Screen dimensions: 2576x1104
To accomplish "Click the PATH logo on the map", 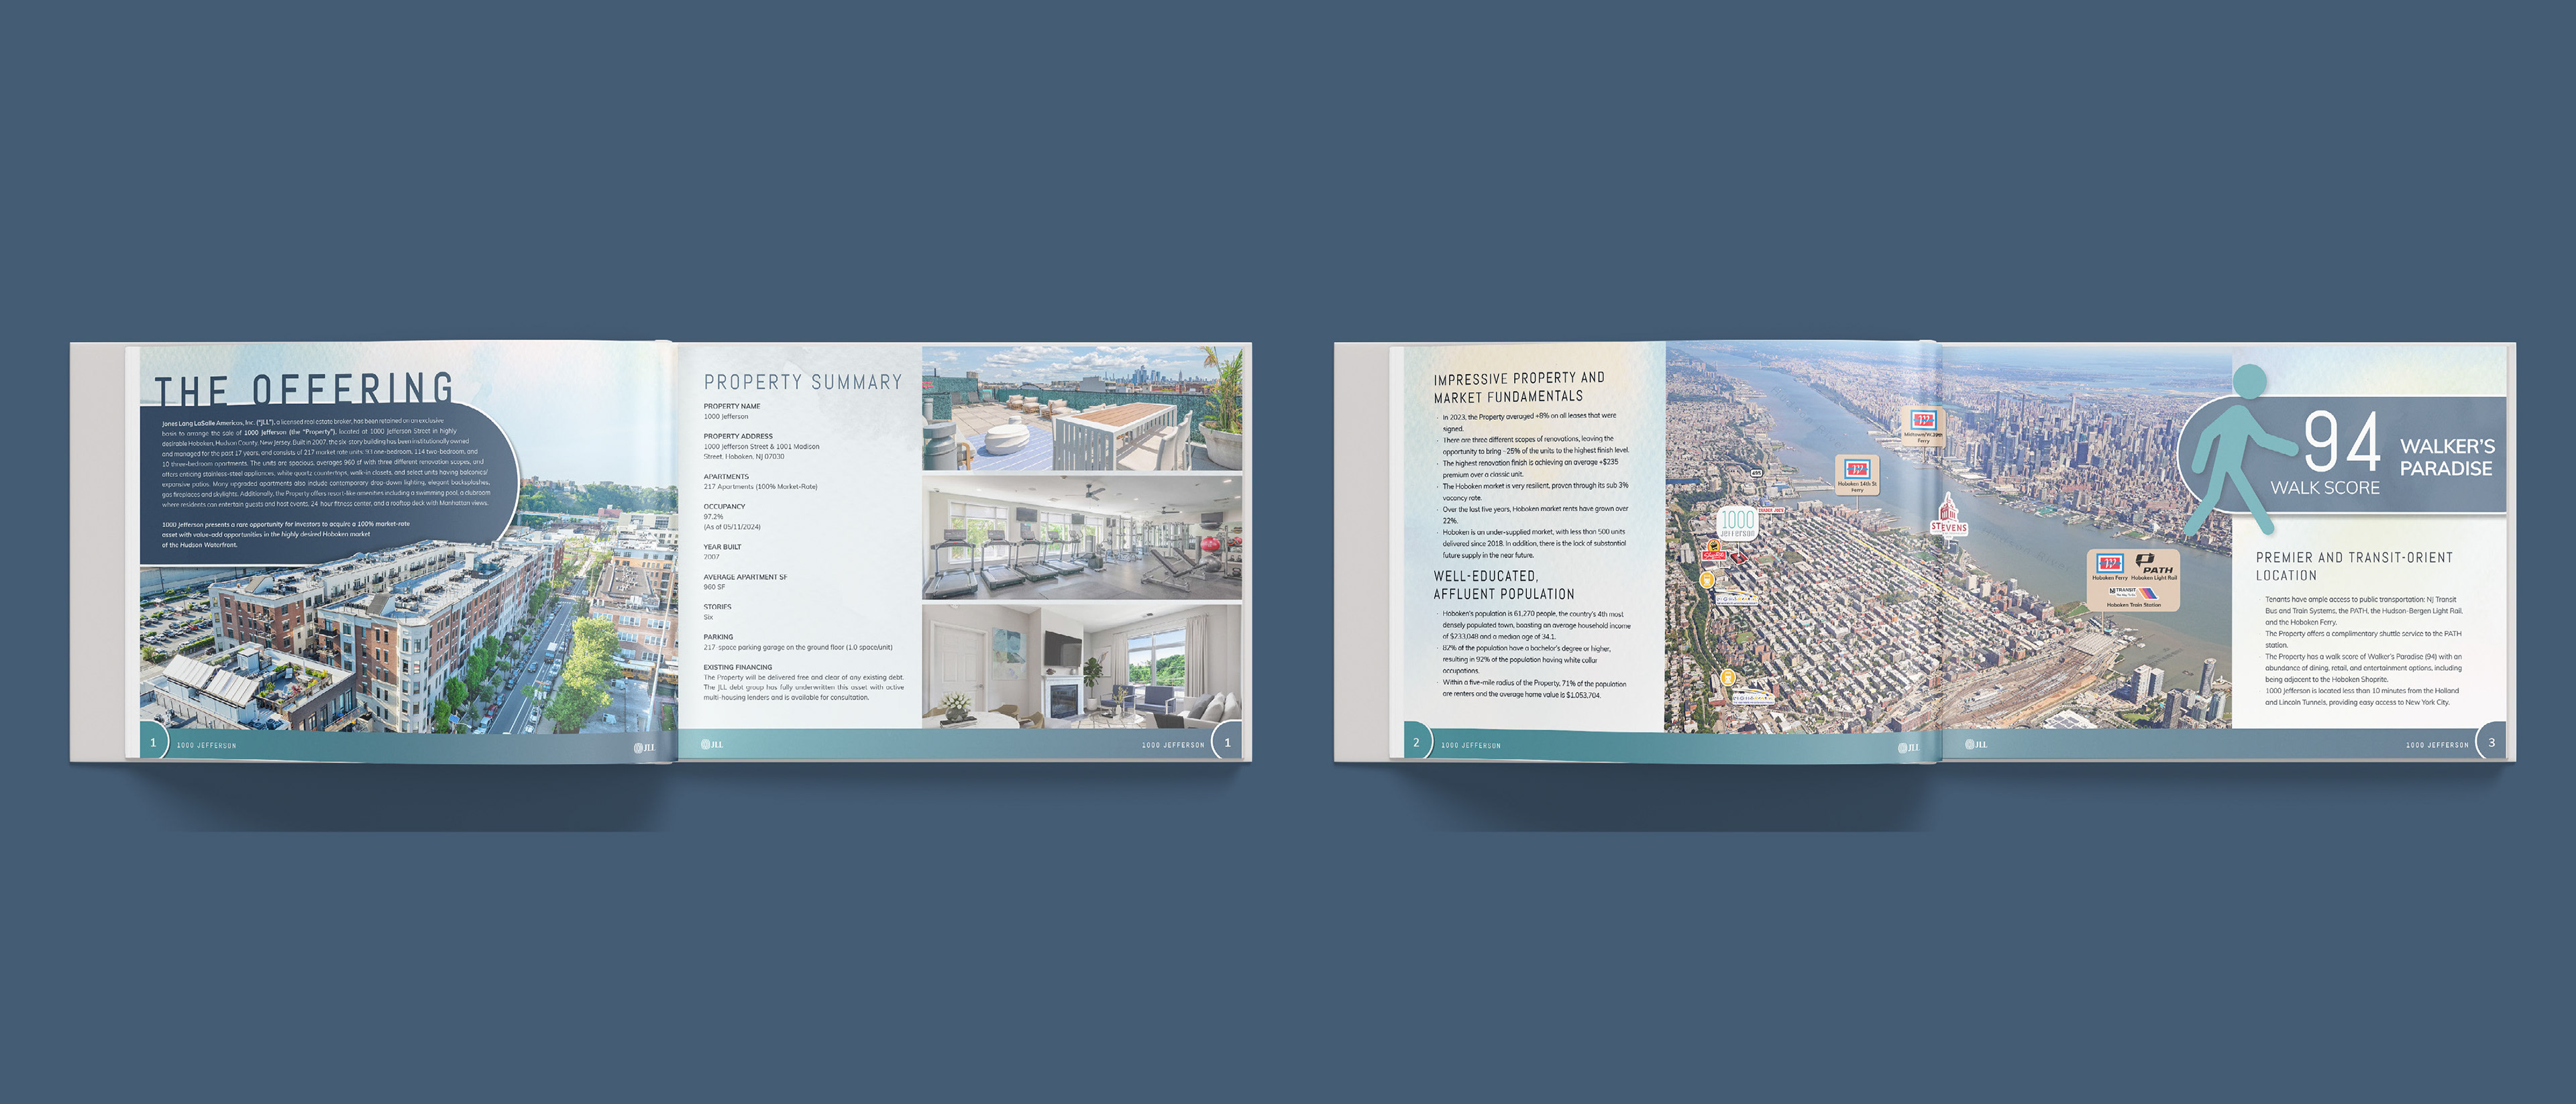I will 2153,563.
